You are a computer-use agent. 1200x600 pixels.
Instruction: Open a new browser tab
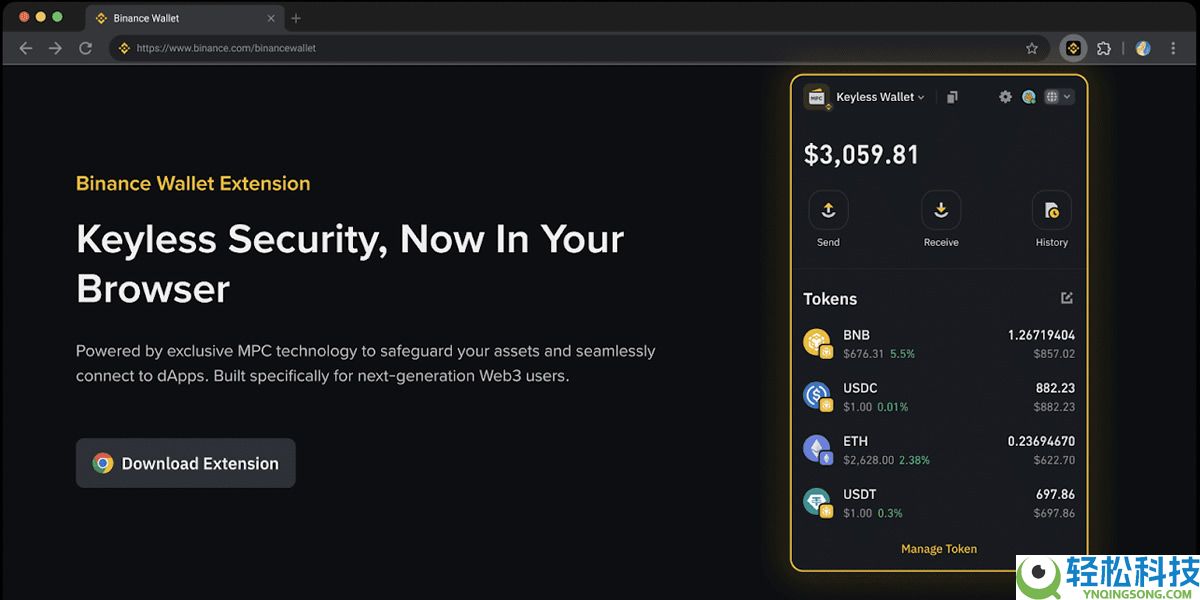pyautogui.click(x=296, y=18)
